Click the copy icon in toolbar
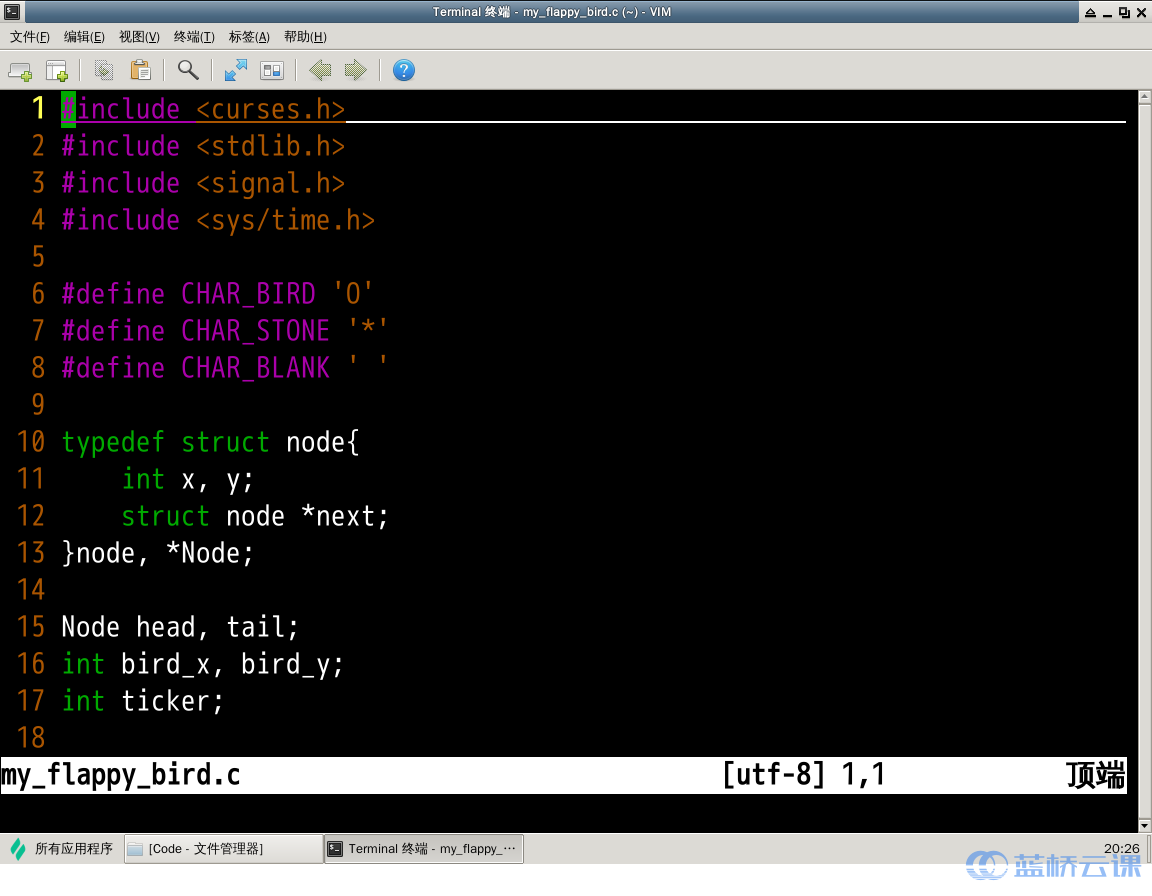1152x896 pixels. point(104,70)
